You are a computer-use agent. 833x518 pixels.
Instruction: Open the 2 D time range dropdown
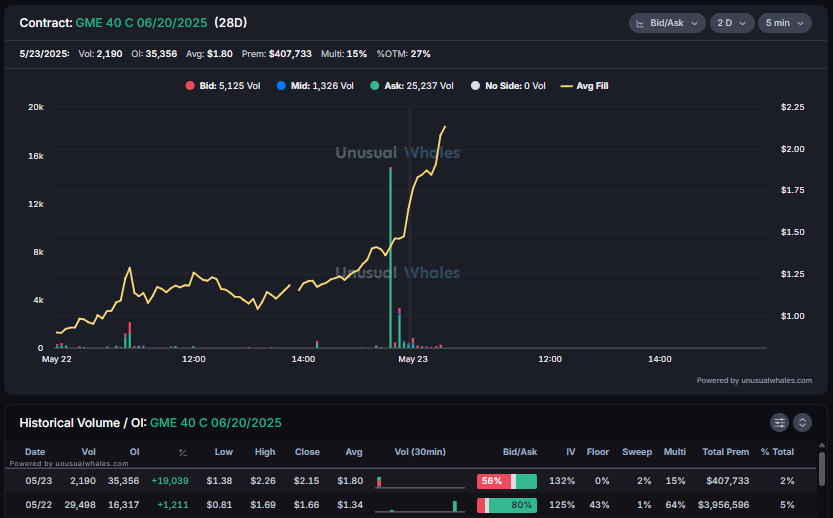click(732, 23)
